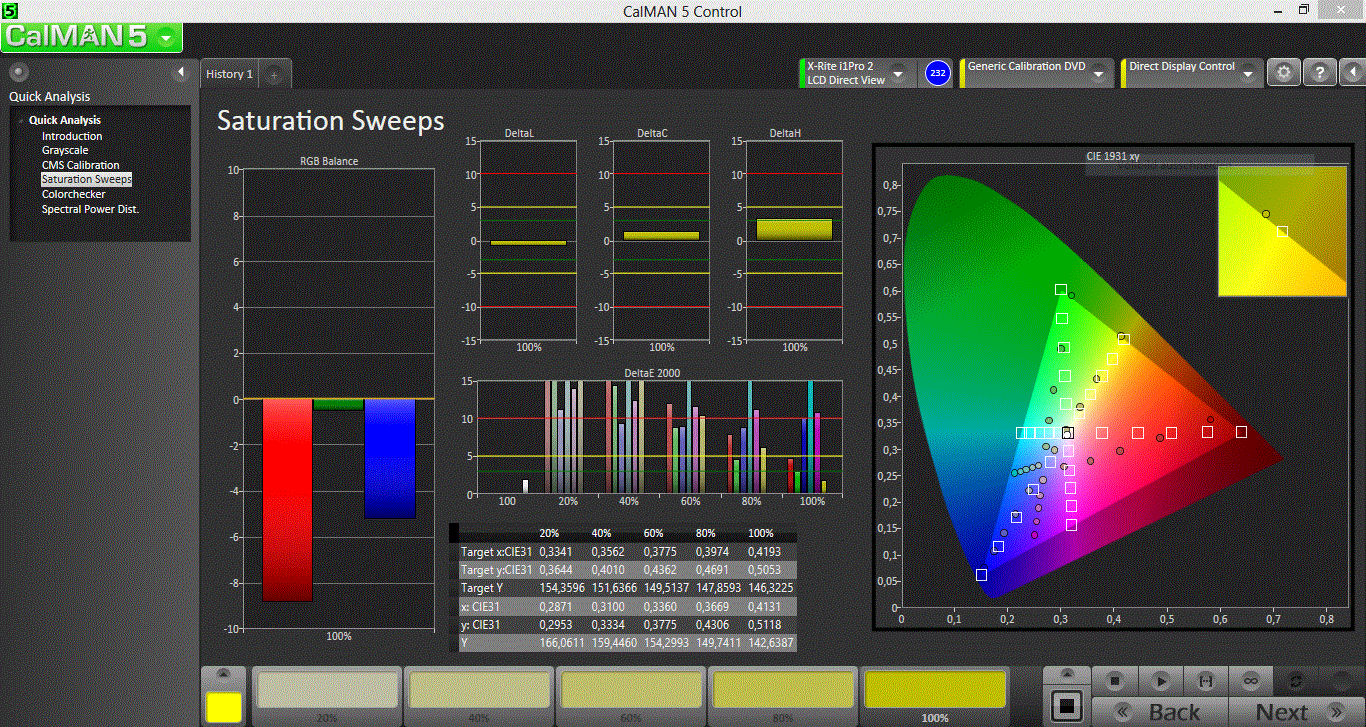Expand the Direct Display Control dropdown
Viewport: 1366px width, 727px height.
click(x=1250, y=73)
